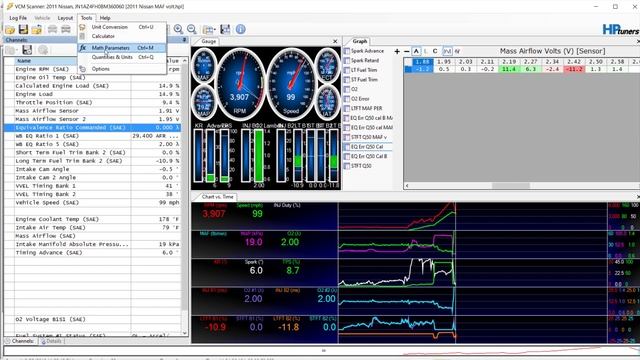Viewport: 640px width, 360px height.
Task: Toggle the C mode button in Graph
Action: click(x=435, y=51)
